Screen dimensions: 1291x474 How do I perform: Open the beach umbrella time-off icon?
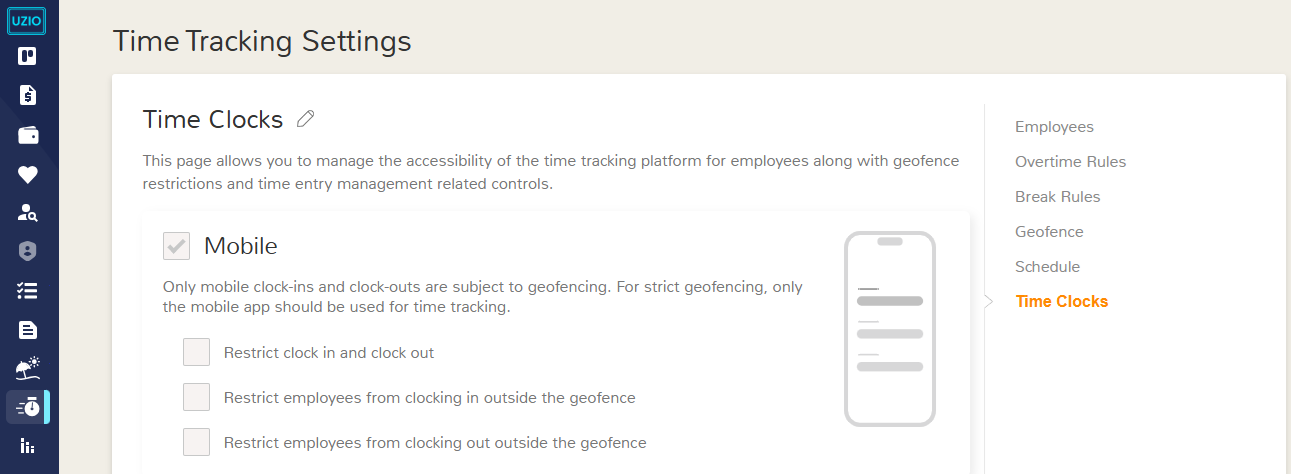pyautogui.click(x=28, y=368)
